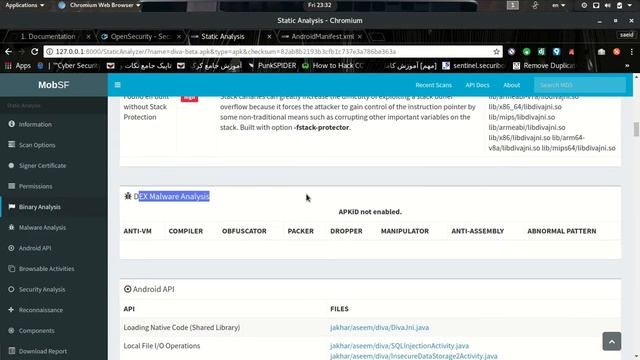Open the About page link

point(511,85)
